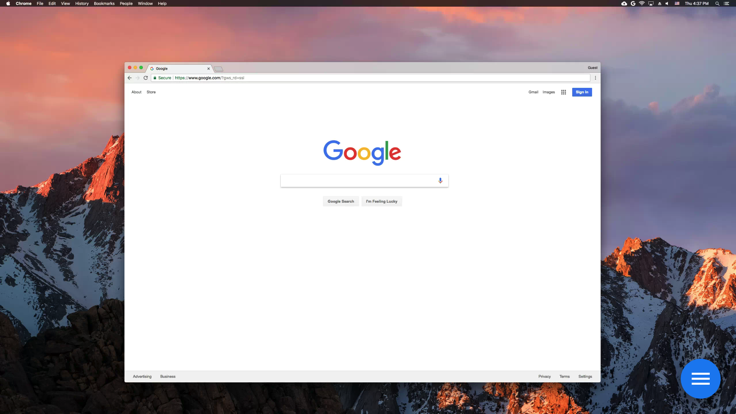This screenshot has height=414, width=736.
Task: Open the Gmail link
Action: click(x=533, y=92)
